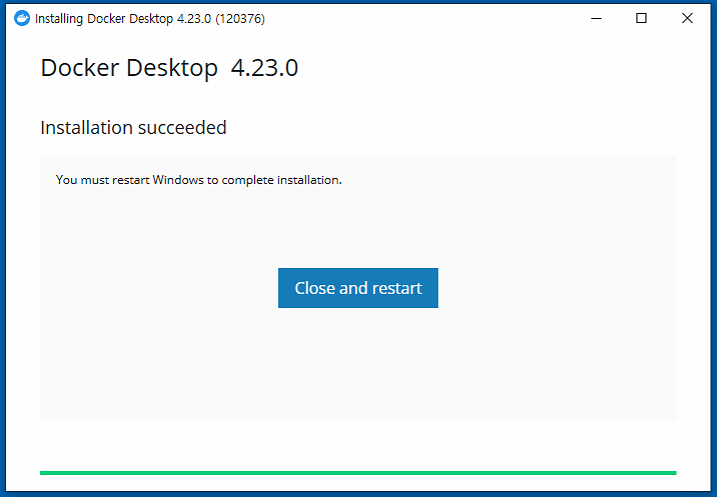Select the "Installation succeeded" status text
The height and width of the screenshot is (497, 717).
point(133,128)
